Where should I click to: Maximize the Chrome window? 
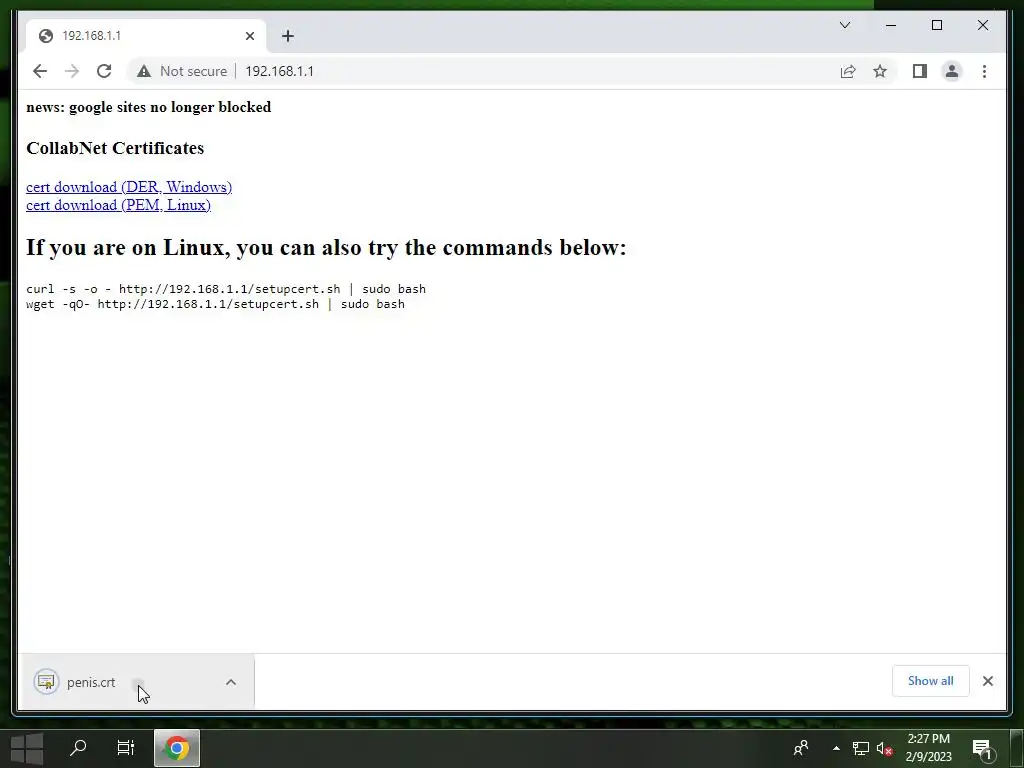coord(937,25)
